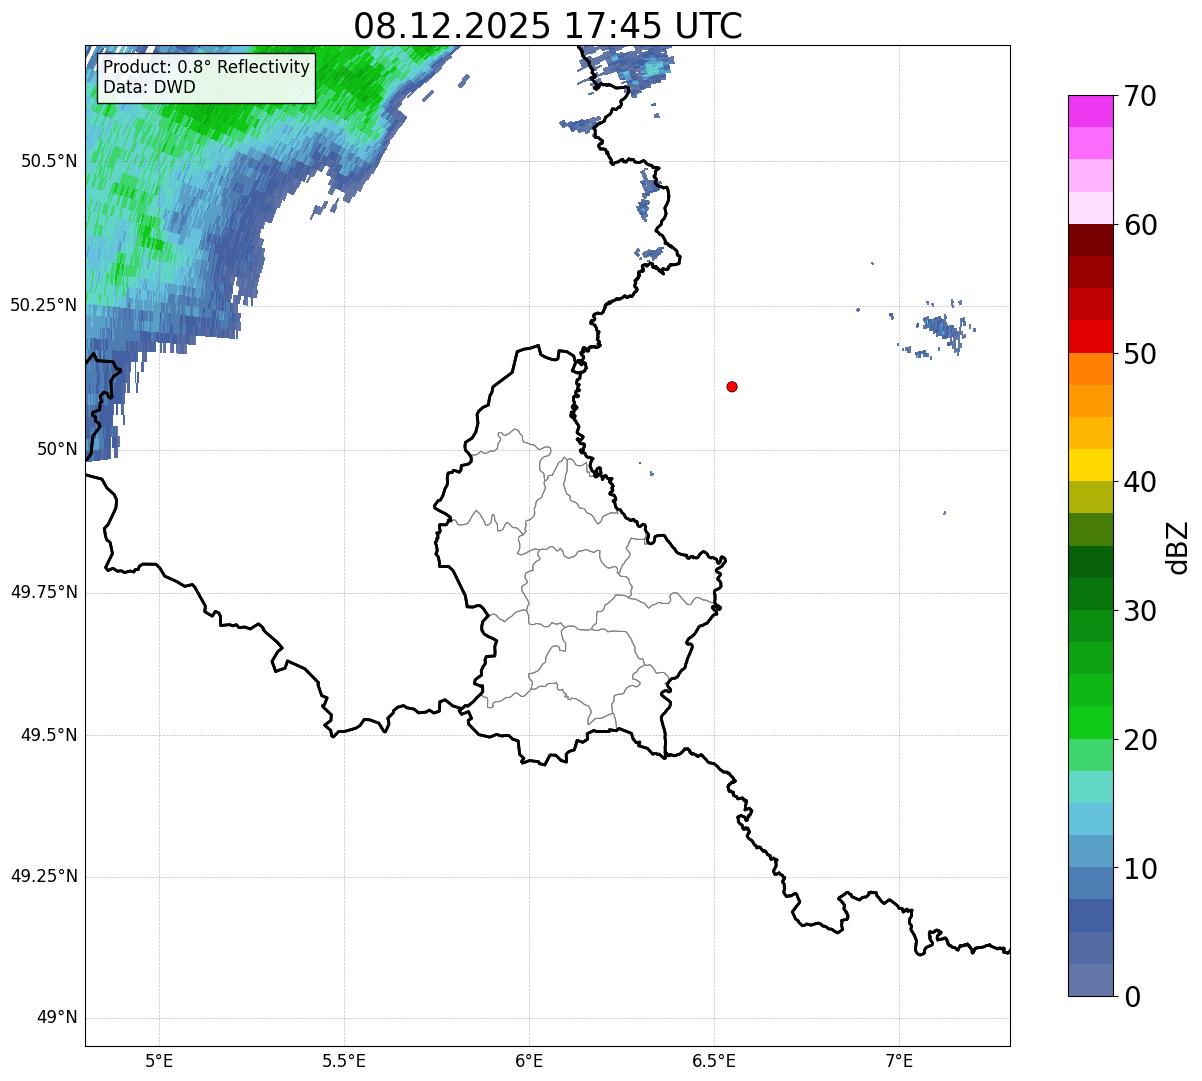This screenshot has height=1081, width=1202.
Task: Click the longitude label 5°E
Action: pyautogui.click(x=159, y=1060)
